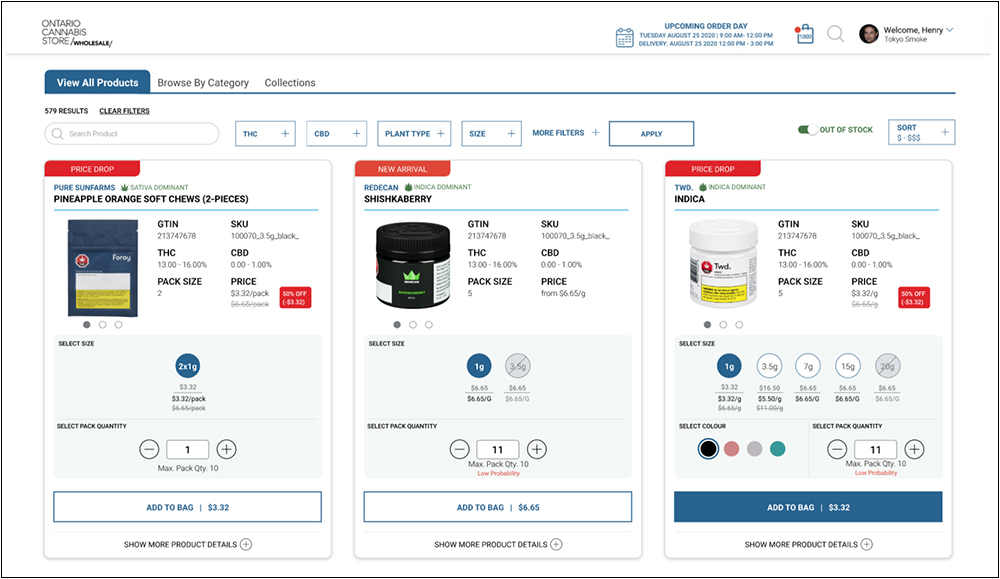Screen dimensions: 1000x579
Task: Decrease pack quantity for Shishkaberry
Action: 459,449
